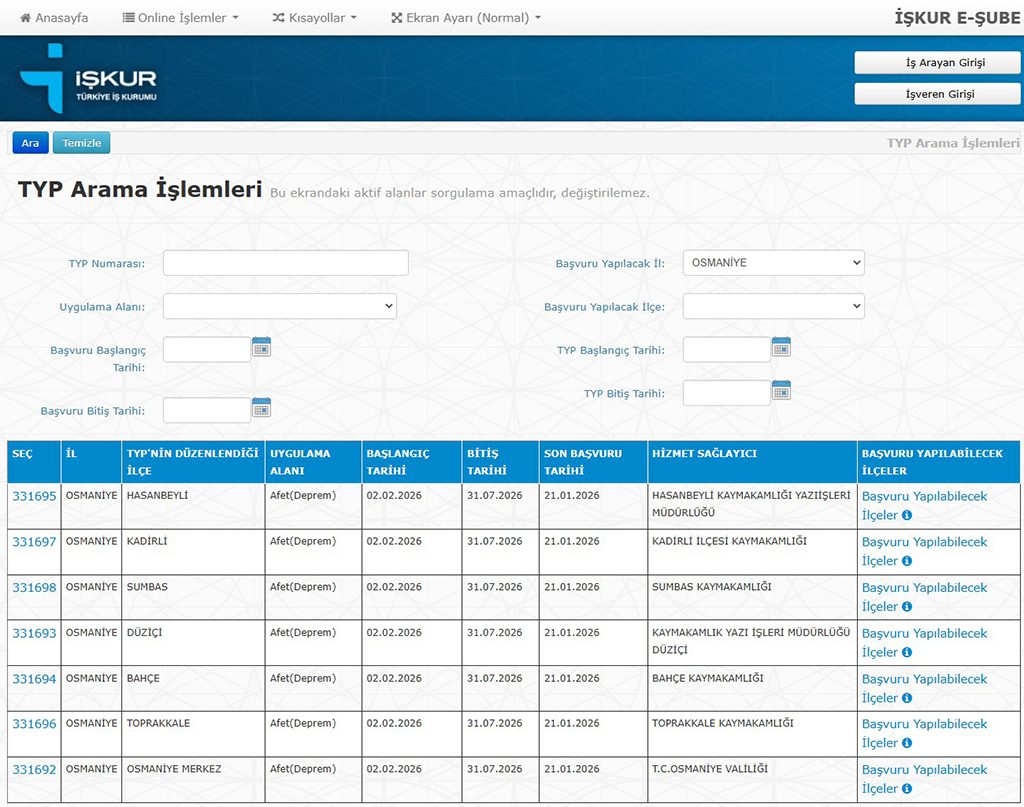1024x807 pixels.
Task: Open calendar for TYP Başlangıç Tarihi
Action: coord(781,347)
